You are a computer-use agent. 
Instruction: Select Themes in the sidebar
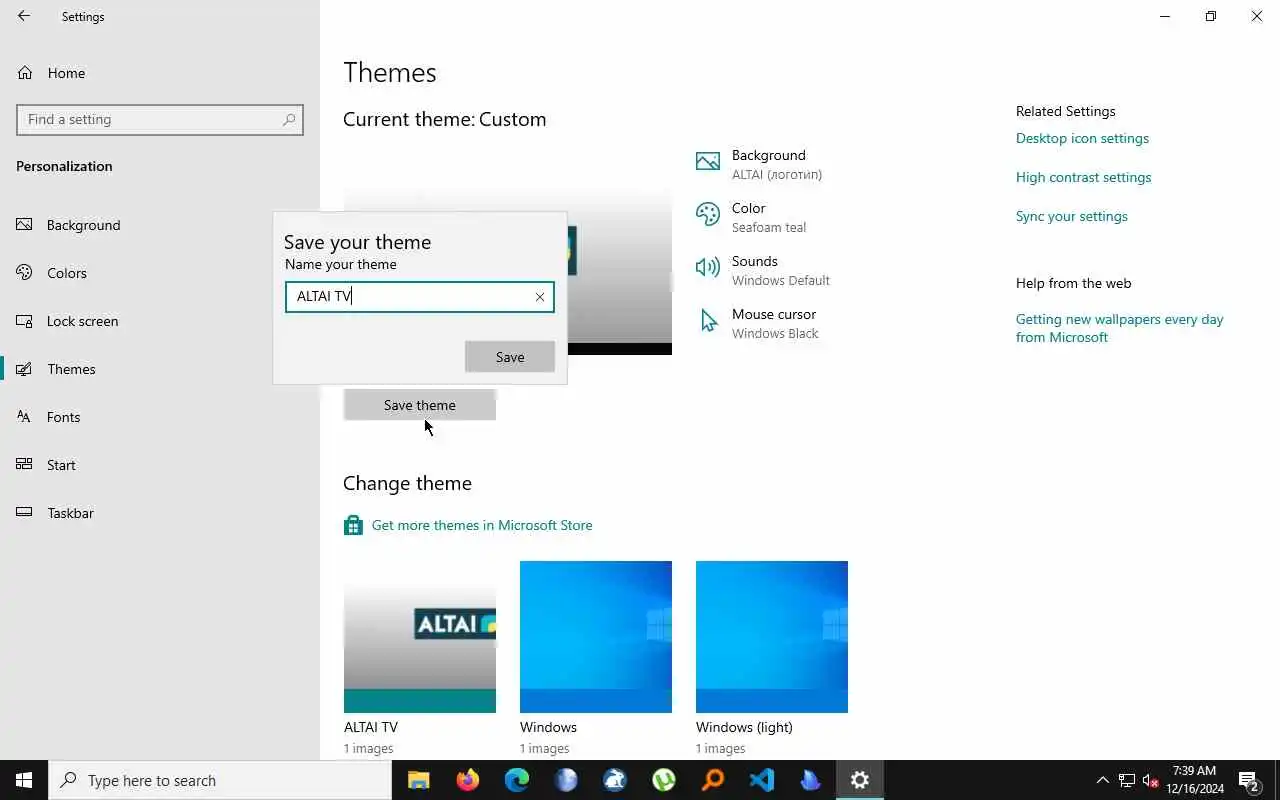coord(160,369)
